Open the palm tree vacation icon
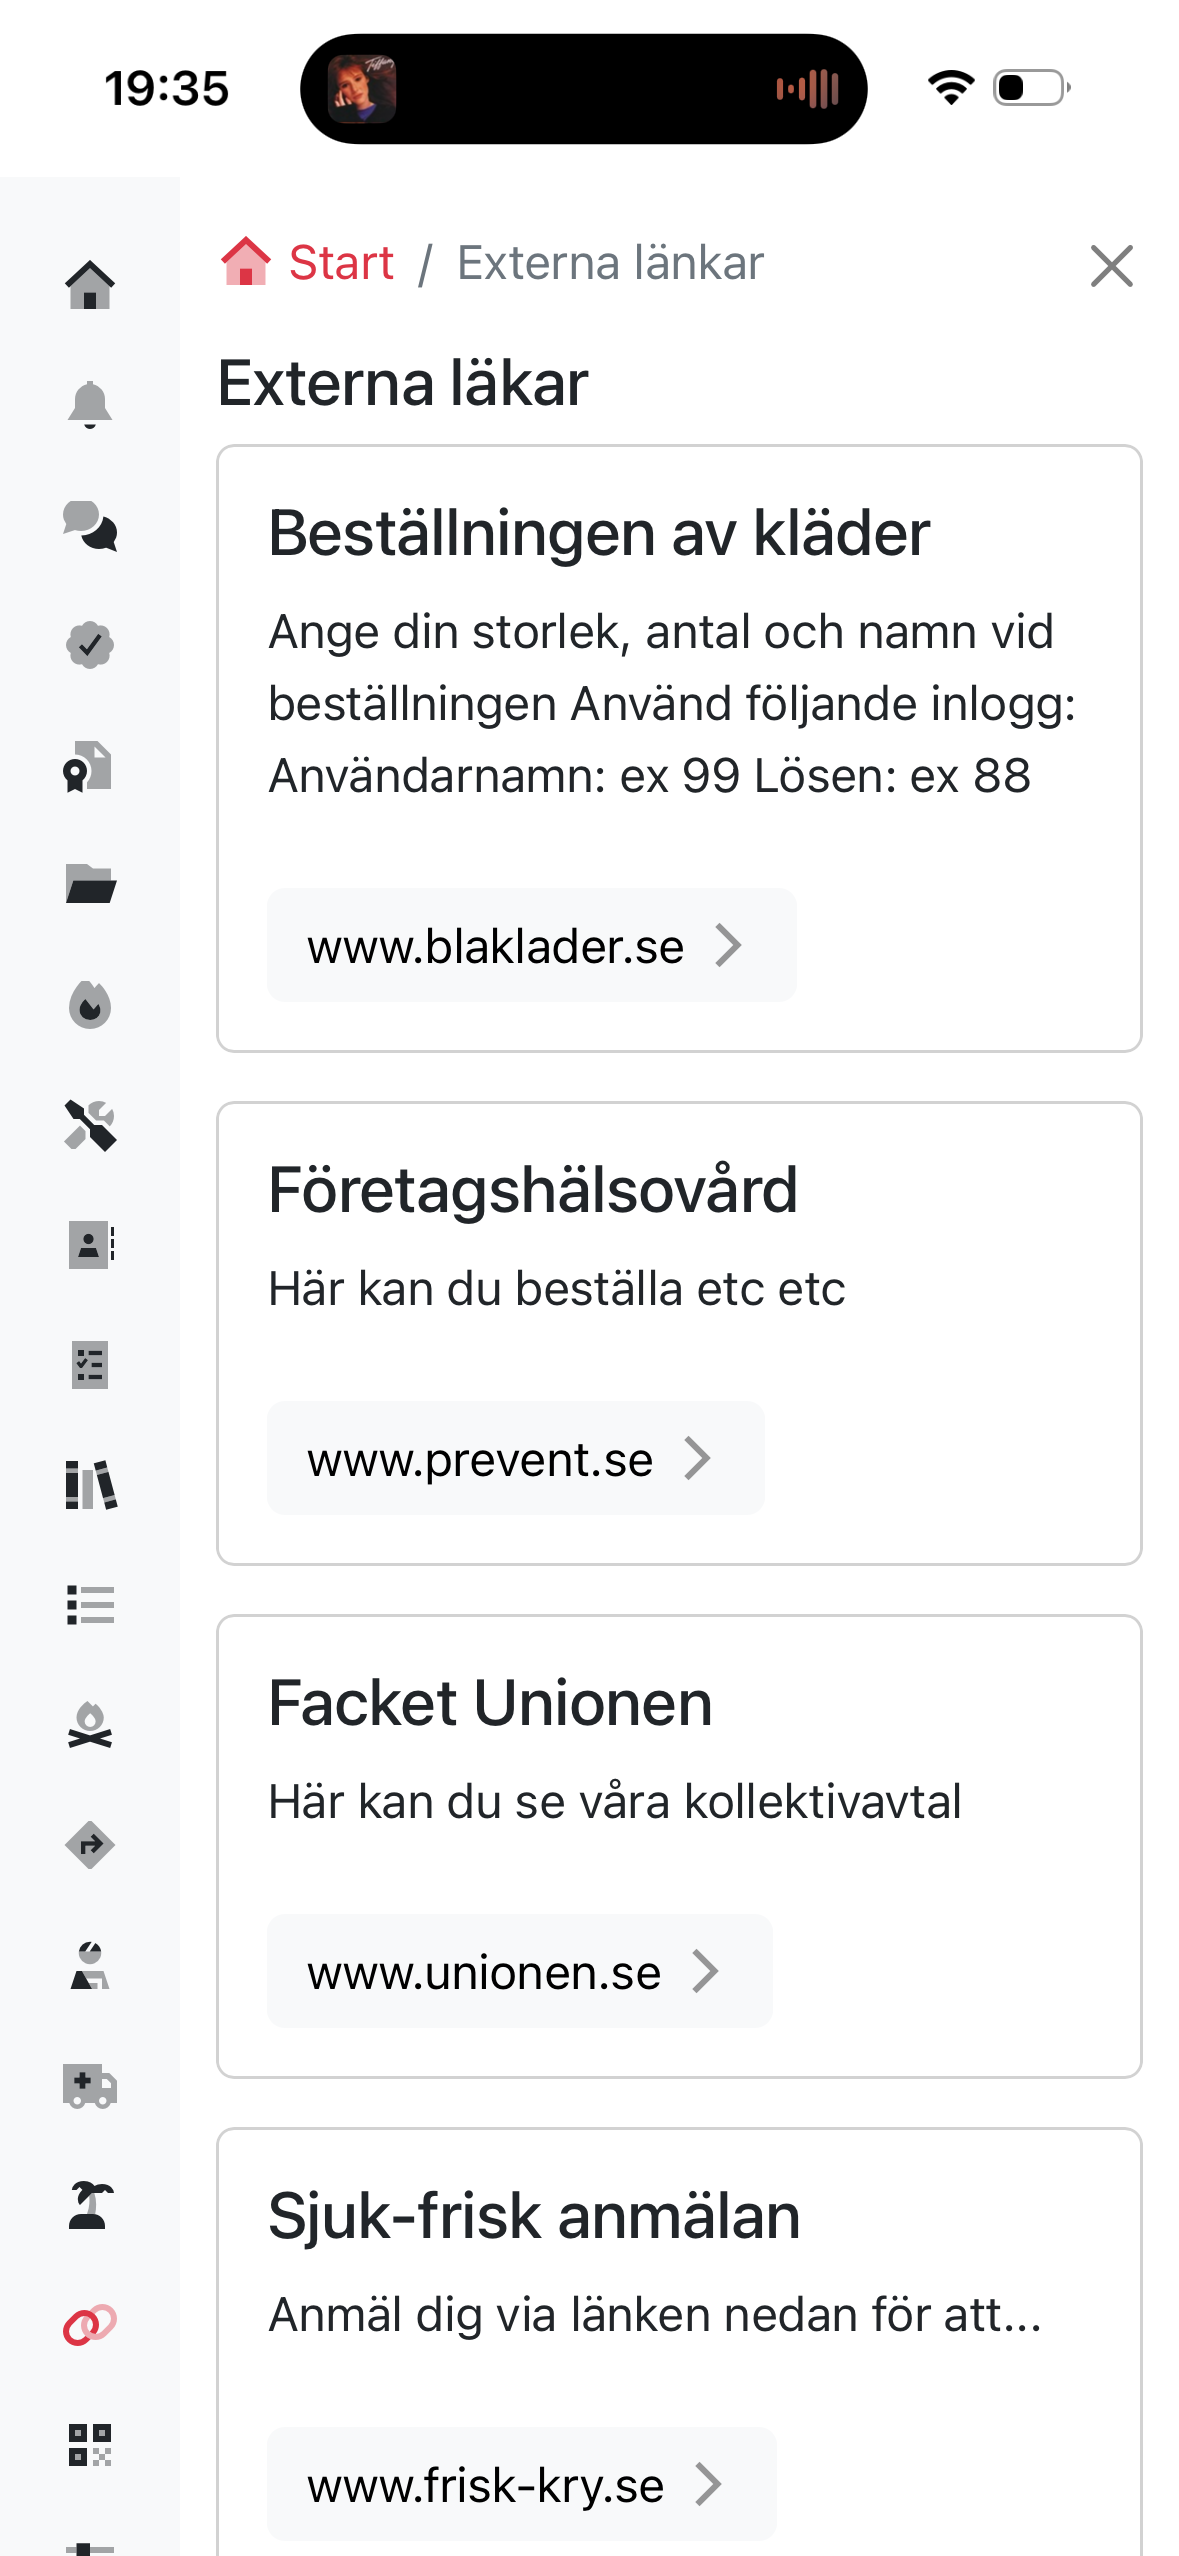Screen dimensions: 1179x2556 coord(90,2206)
